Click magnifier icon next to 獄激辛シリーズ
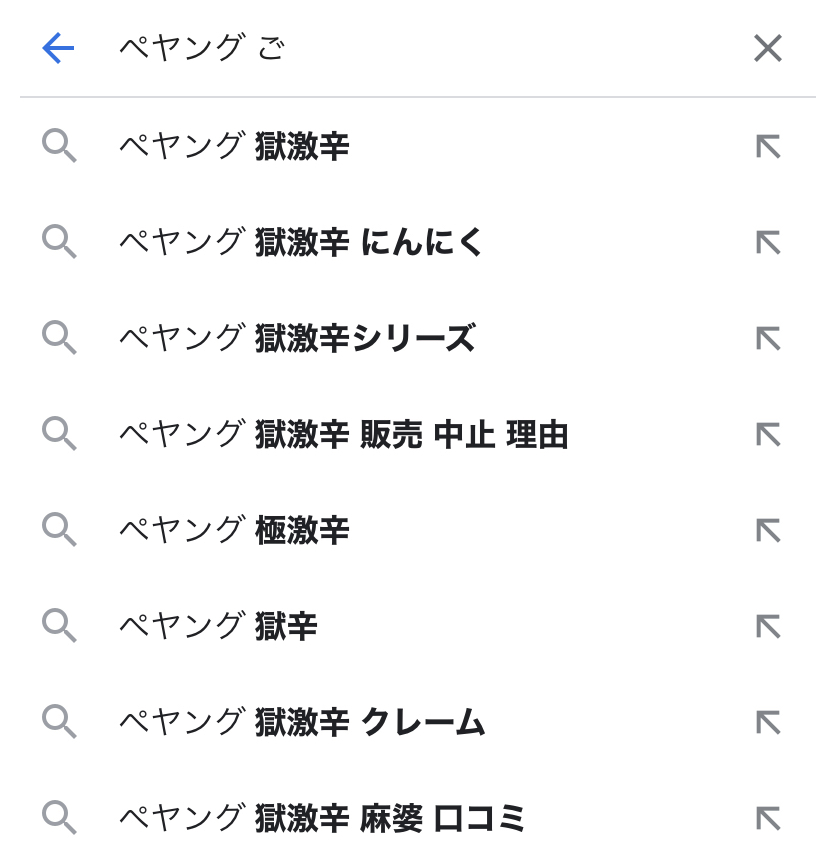The image size is (828, 864). tap(60, 339)
